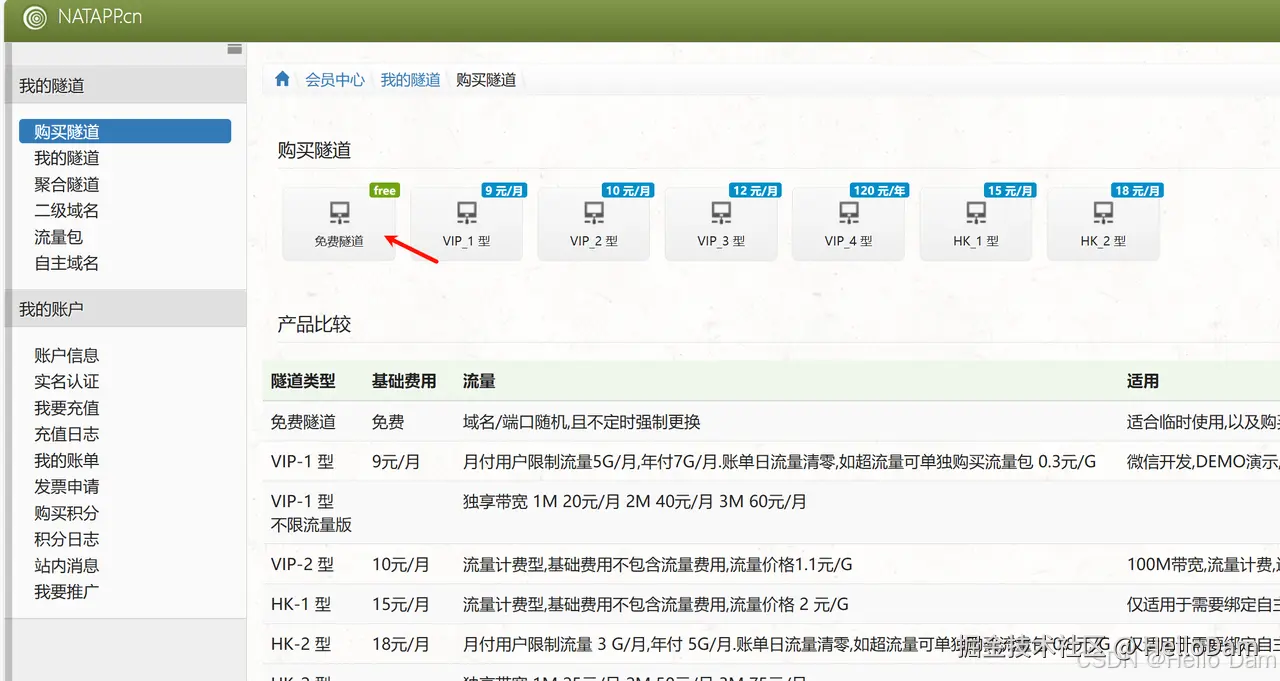Click the 免费 fee cell in the table
The width and height of the screenshot is (1280, 681).
388,422
